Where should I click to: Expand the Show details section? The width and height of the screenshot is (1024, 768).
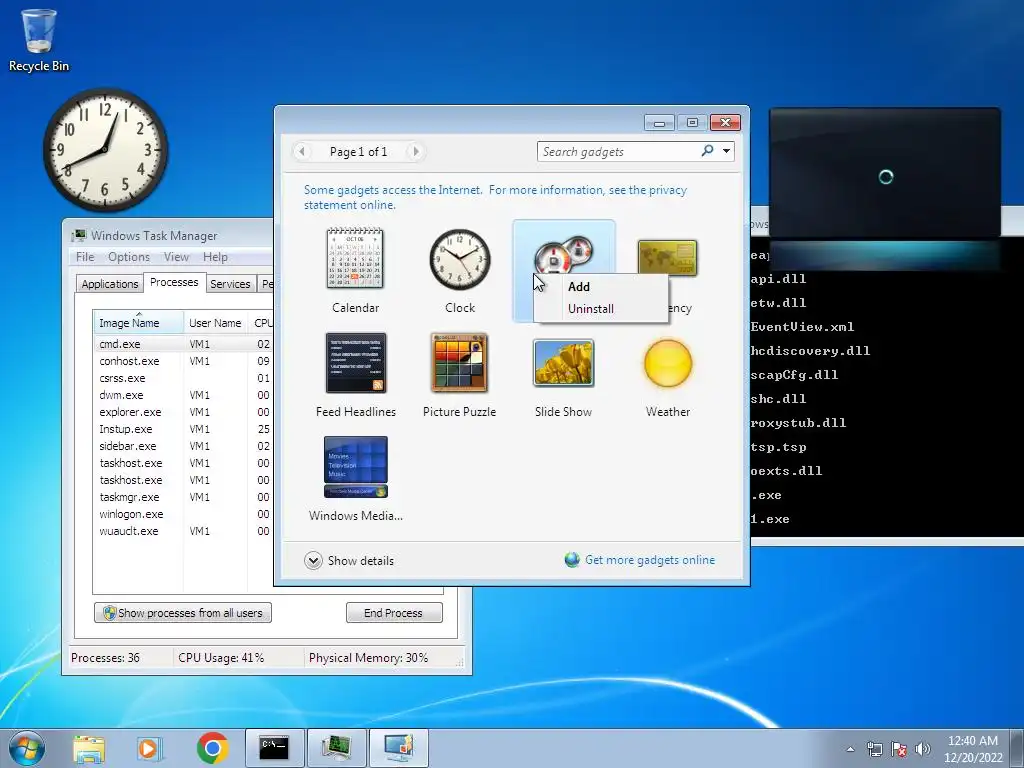click(349, 560)
